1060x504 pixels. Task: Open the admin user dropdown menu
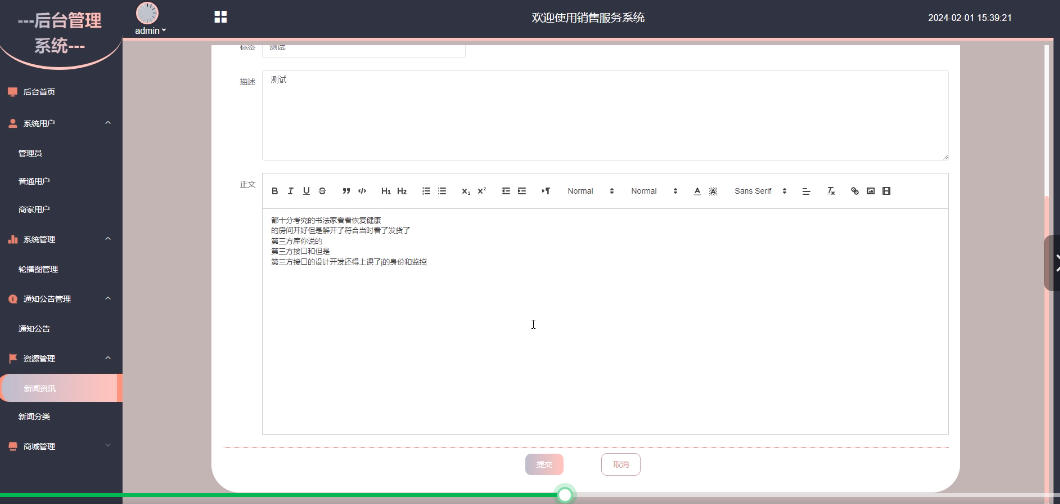[150, 30]
